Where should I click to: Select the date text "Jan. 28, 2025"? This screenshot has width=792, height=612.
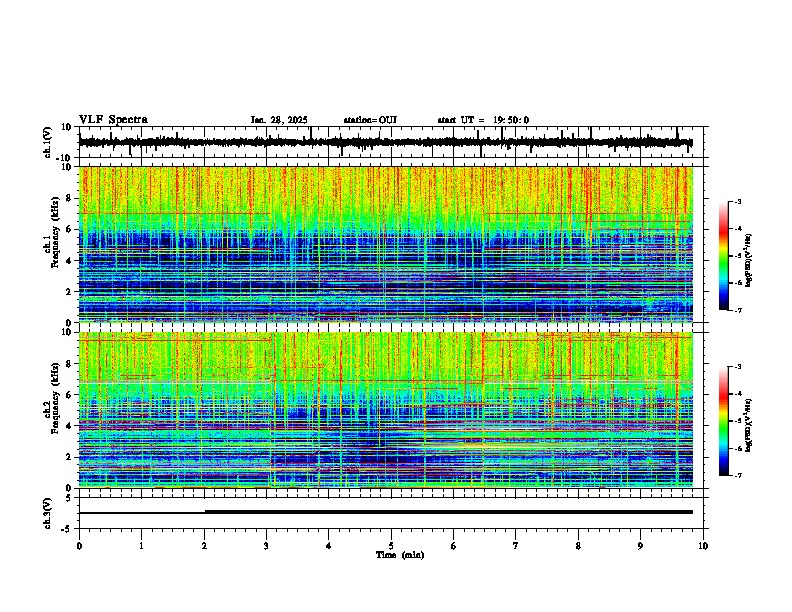(x=279, y=120)
